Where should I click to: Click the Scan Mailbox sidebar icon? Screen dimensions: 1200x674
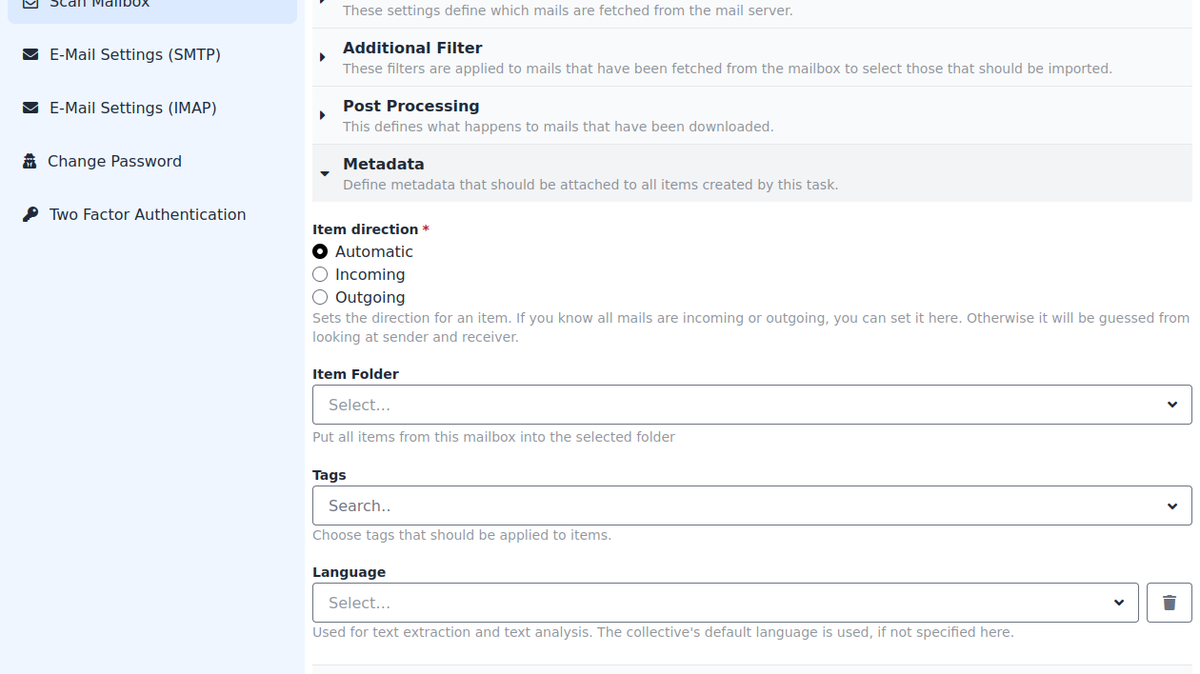coord(30,3)
